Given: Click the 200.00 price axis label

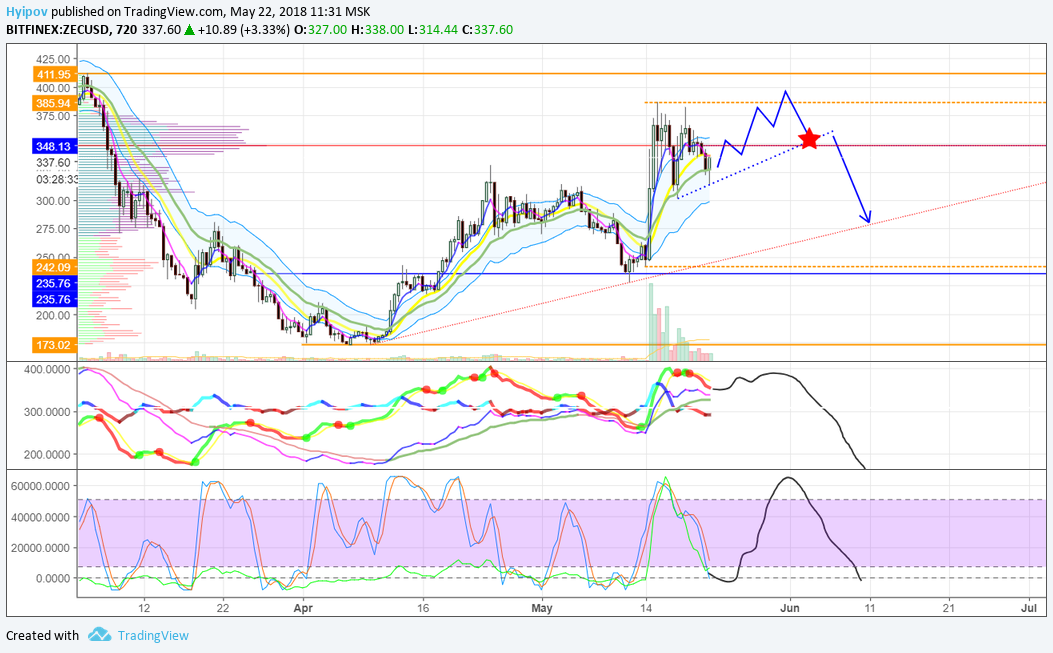Looking at the screenshot, I should pos(53,315).
